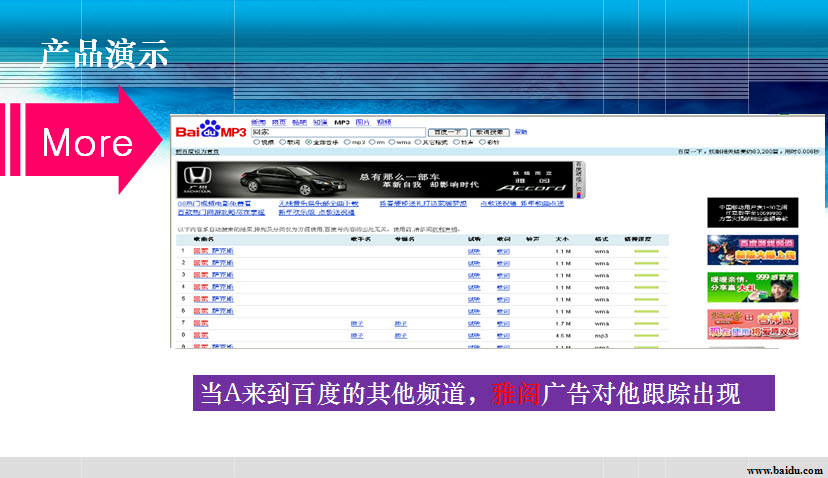Click the 试听 link in row 1

click(x=474, y=251)
